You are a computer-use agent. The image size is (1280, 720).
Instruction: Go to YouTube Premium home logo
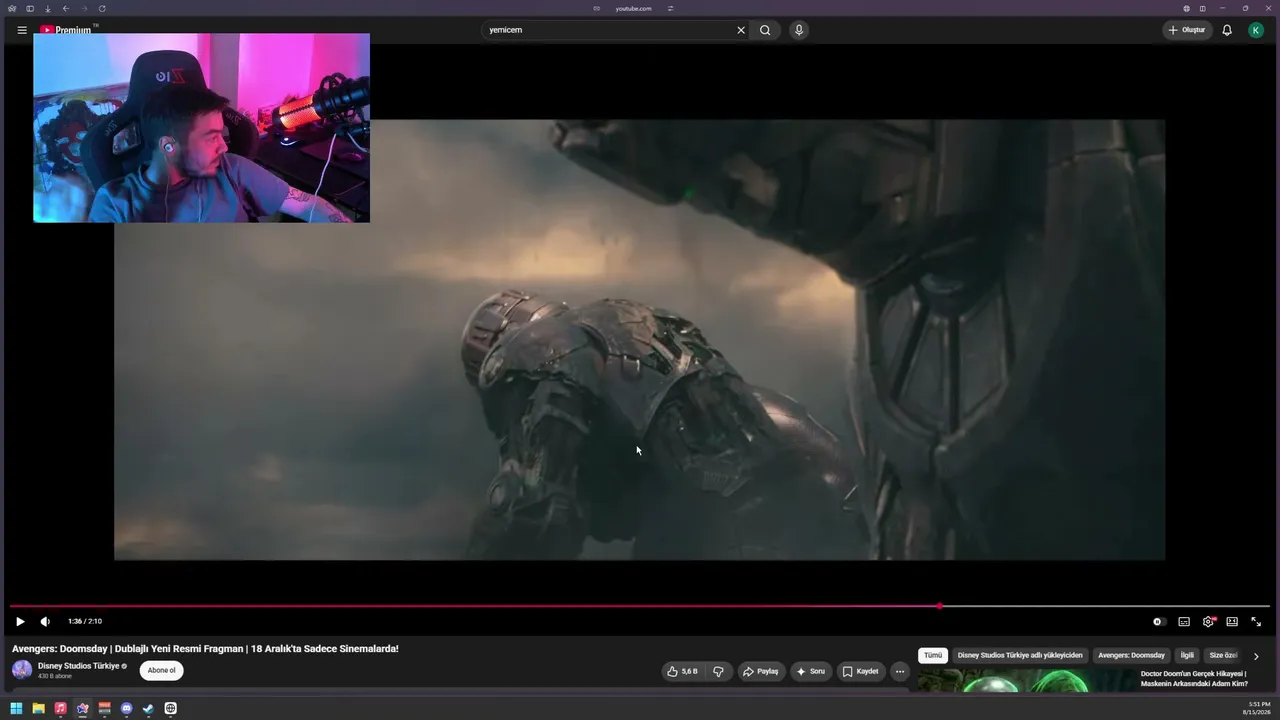pos(66,30)
